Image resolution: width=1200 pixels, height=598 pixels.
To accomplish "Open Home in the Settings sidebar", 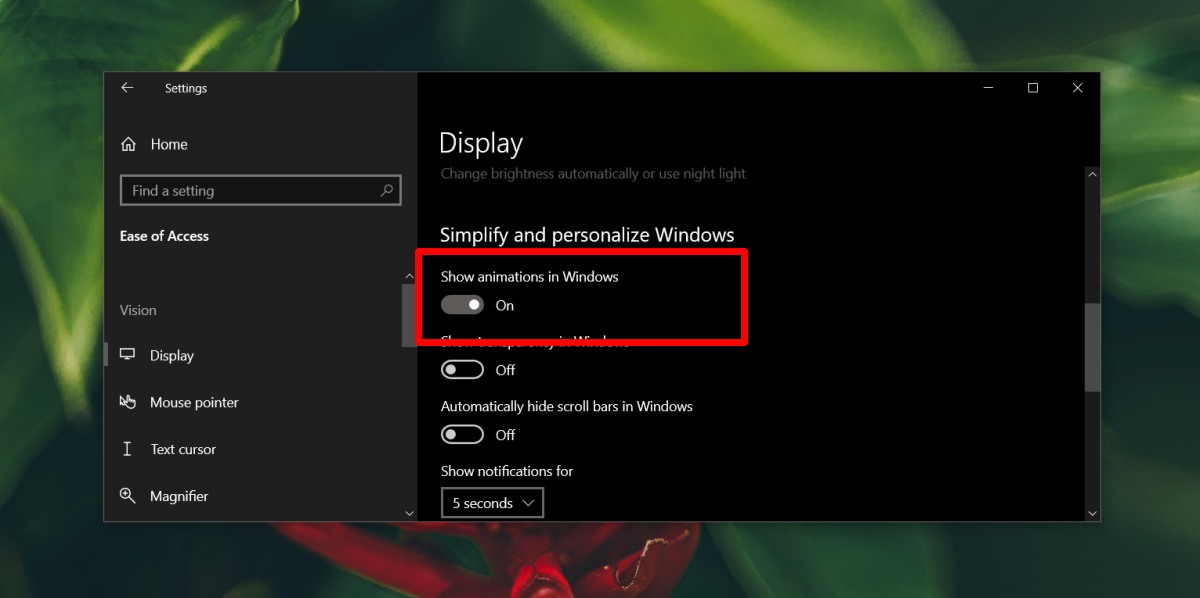I will (169, 144).
